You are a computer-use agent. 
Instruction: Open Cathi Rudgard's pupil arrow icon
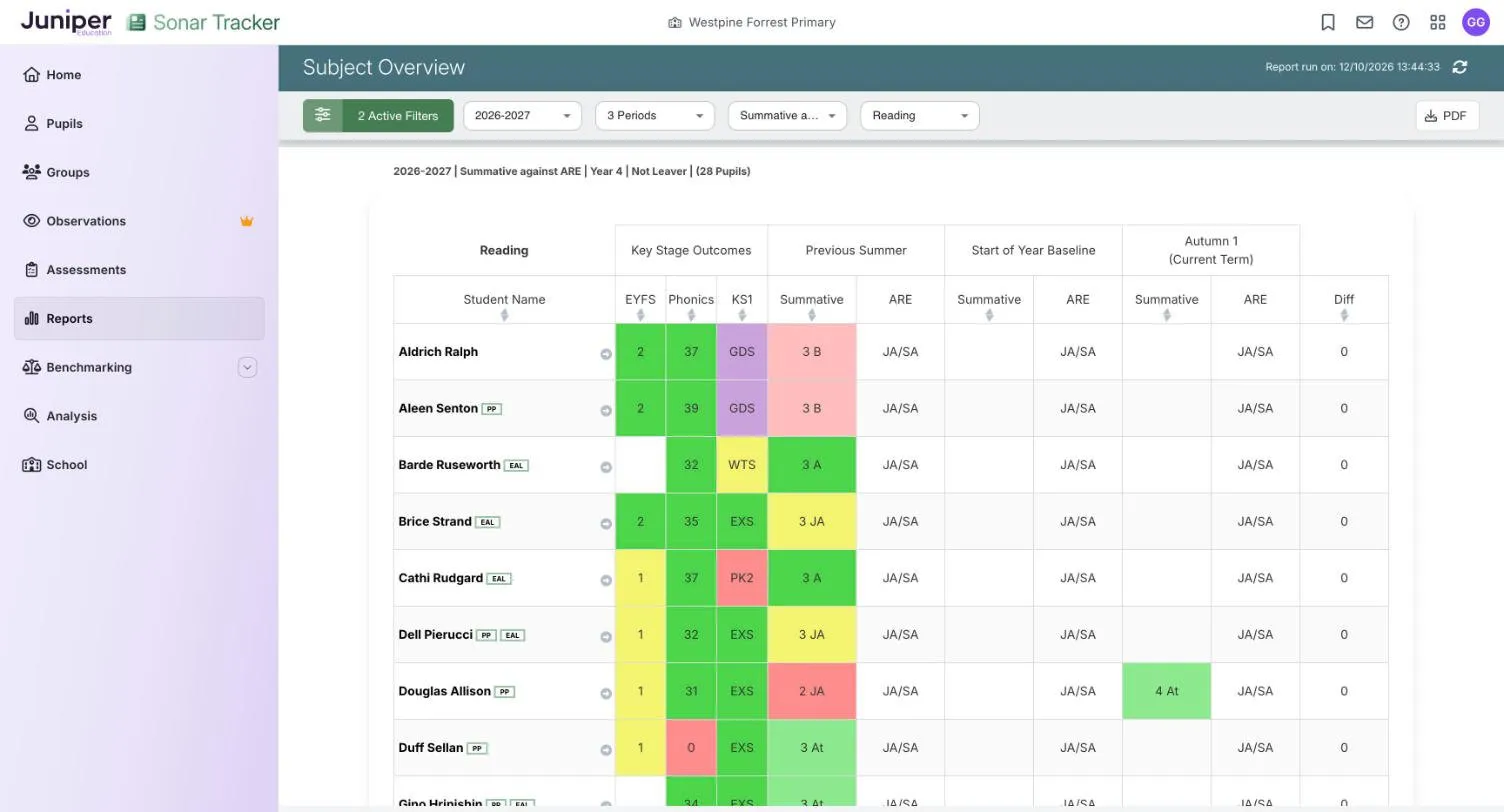[x=606, y=580]
